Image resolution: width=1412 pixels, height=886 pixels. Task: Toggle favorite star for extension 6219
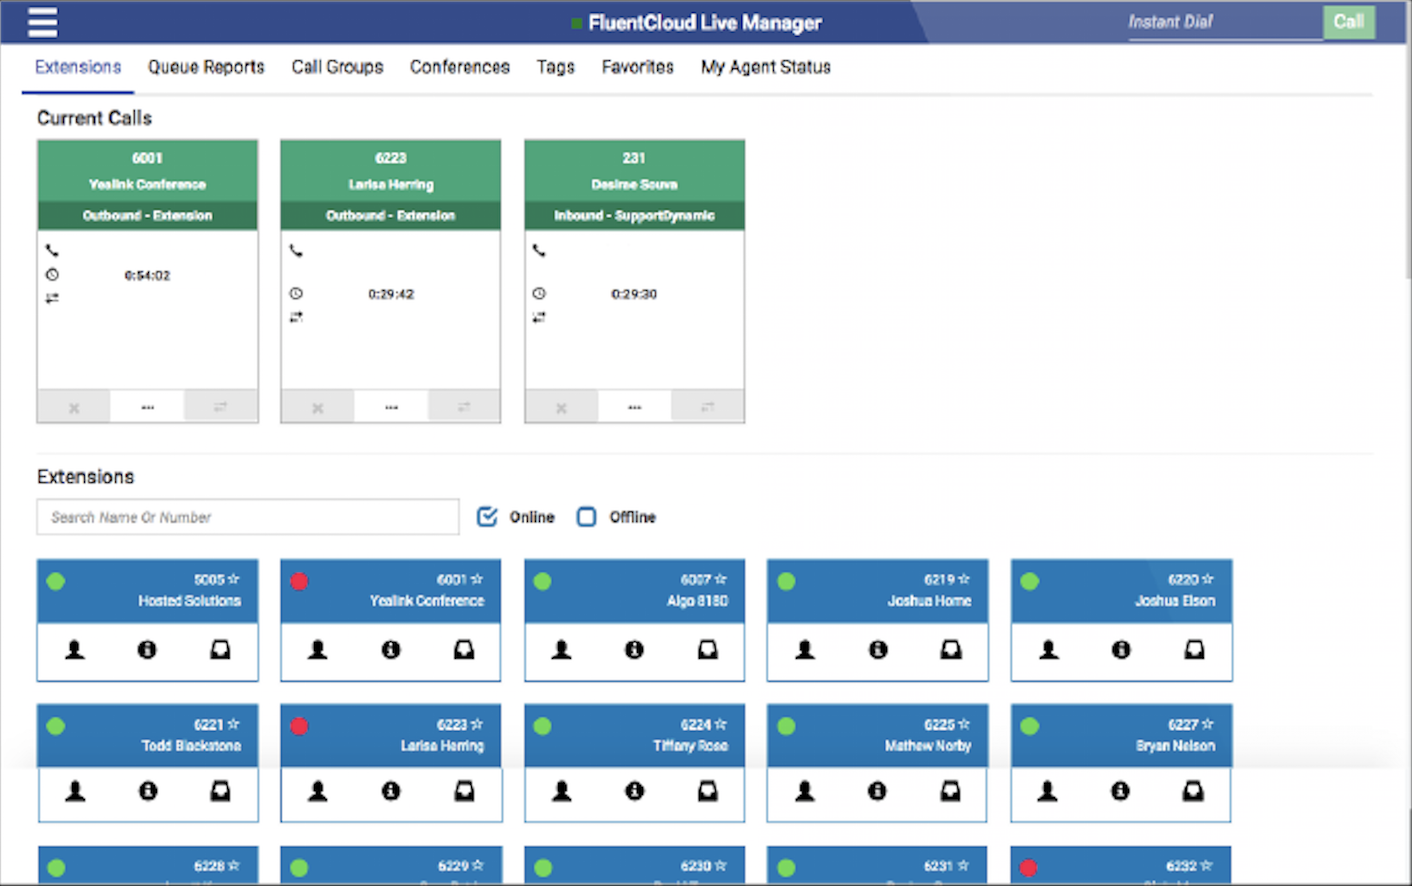964,579
